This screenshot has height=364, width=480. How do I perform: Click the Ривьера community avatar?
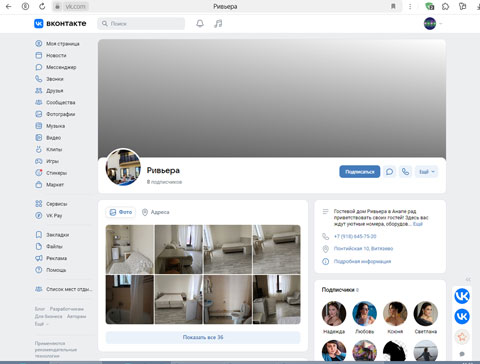pyautogui.click(x=123, y=167)
